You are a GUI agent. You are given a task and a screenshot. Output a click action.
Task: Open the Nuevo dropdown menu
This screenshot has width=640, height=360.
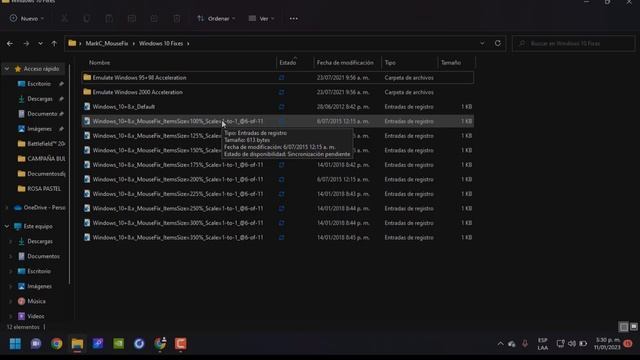tap(27, 19)
